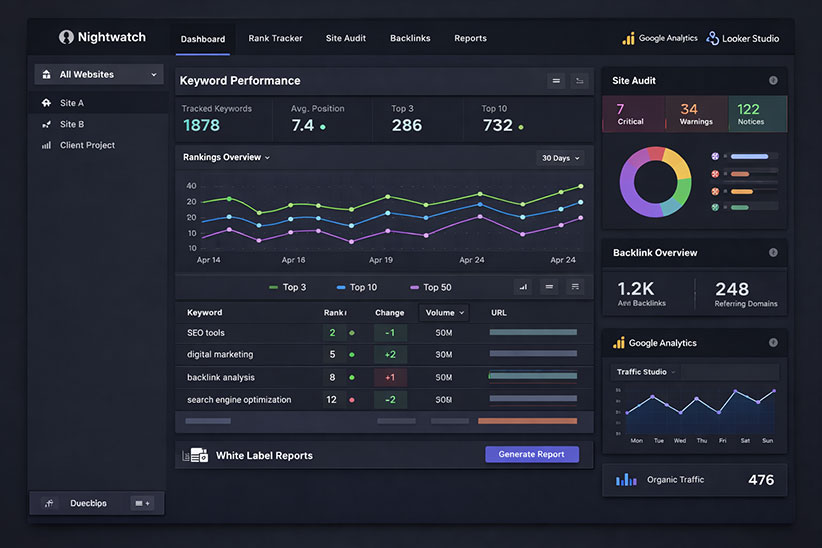Image resolution: width=822 pixels, height=548 pixels.
Task: Select the SEO tools keyword row
Action: pos(384,333)
